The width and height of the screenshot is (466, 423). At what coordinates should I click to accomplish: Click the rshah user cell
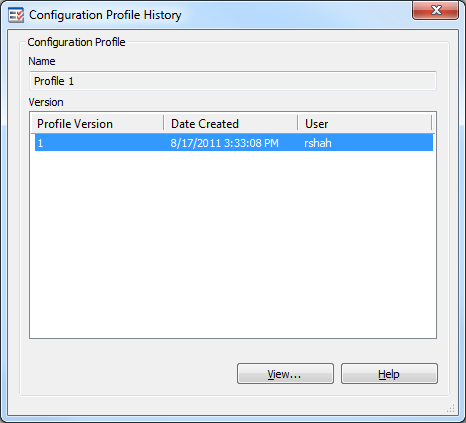coord(318,143)
